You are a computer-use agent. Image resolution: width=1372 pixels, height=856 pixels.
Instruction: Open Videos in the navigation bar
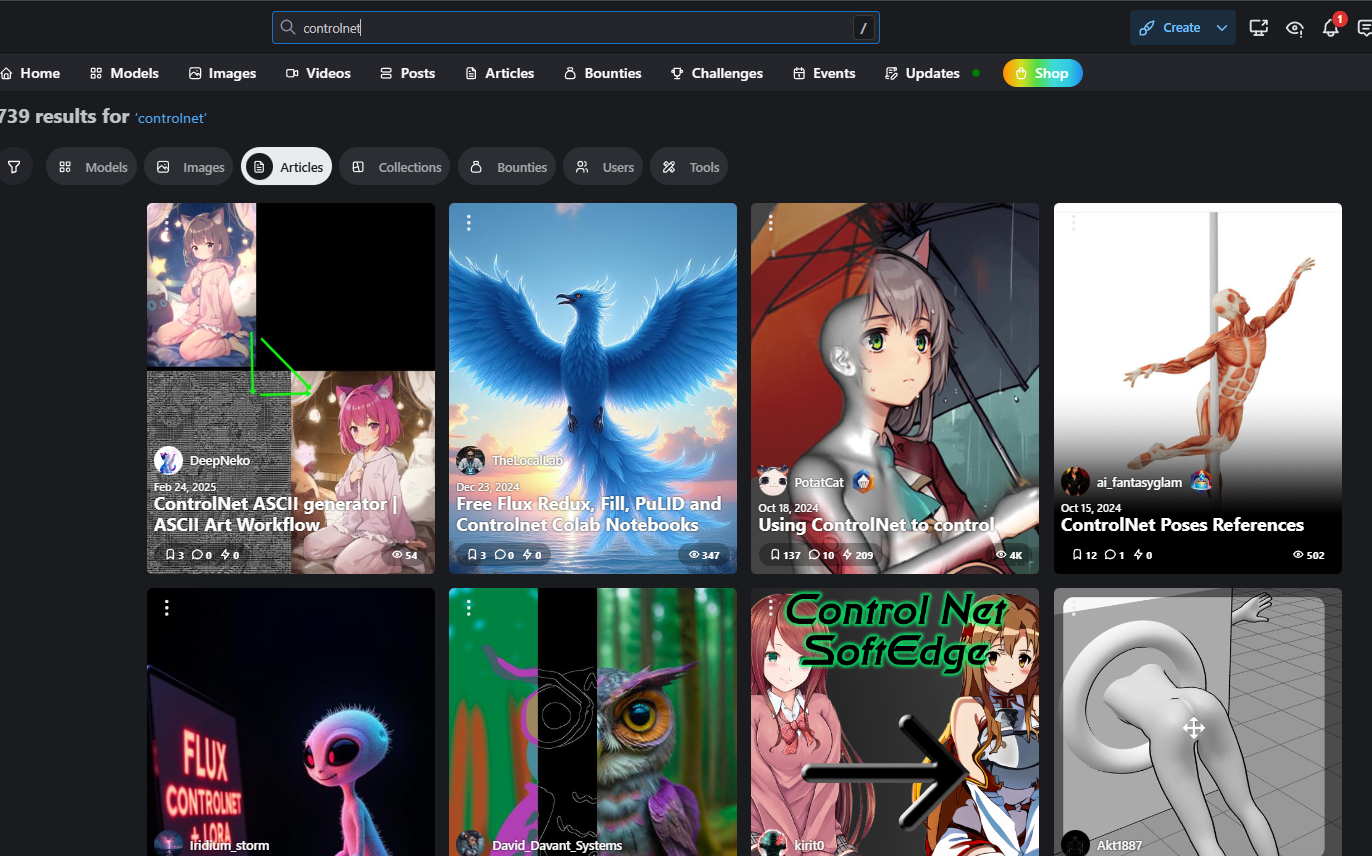pos(318,73)
